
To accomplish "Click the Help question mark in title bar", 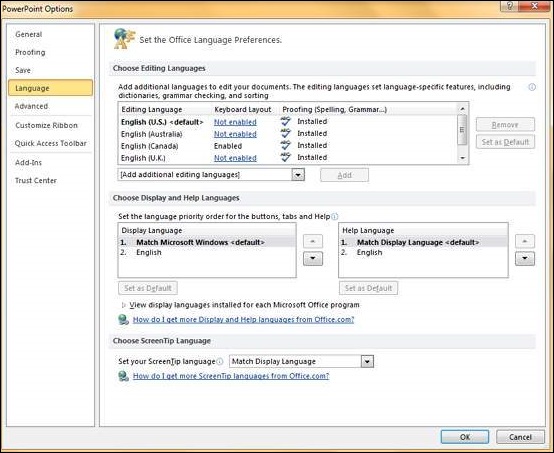I will [x=510, y=6].
